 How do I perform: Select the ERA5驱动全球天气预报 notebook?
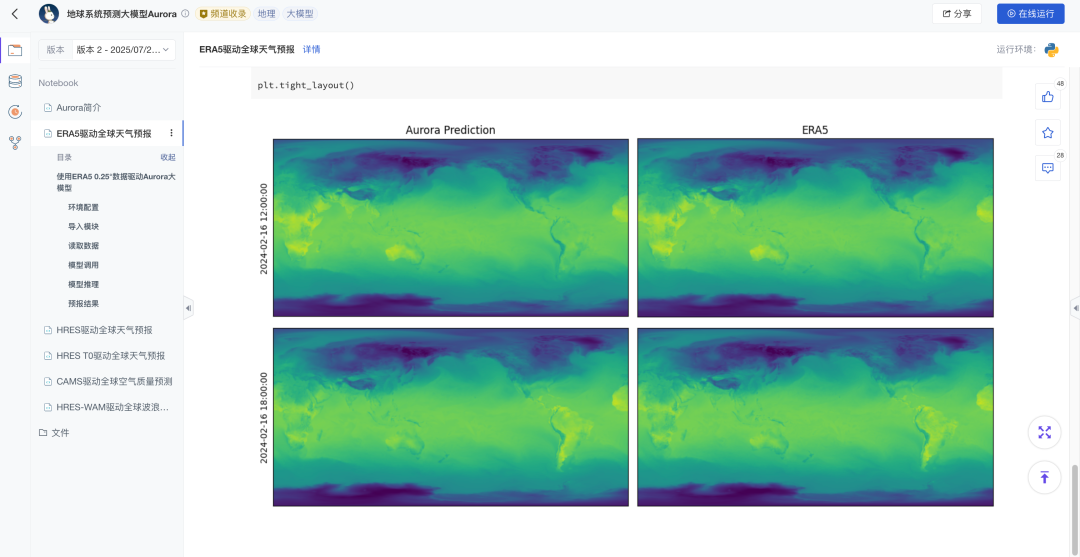(x=103, y=133)
